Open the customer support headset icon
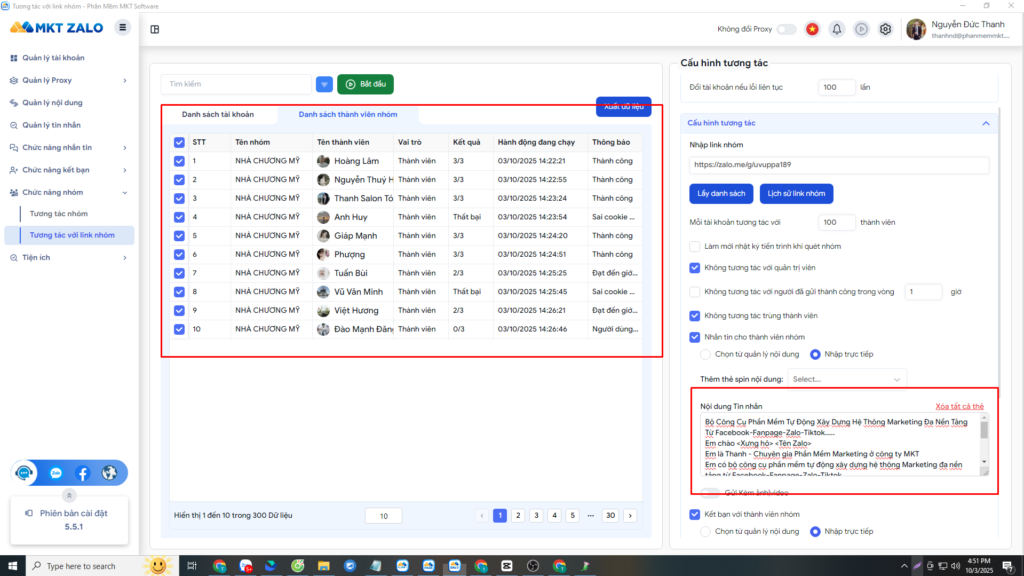Viewport: 1024px width, 576px height. tap(24, 473)
